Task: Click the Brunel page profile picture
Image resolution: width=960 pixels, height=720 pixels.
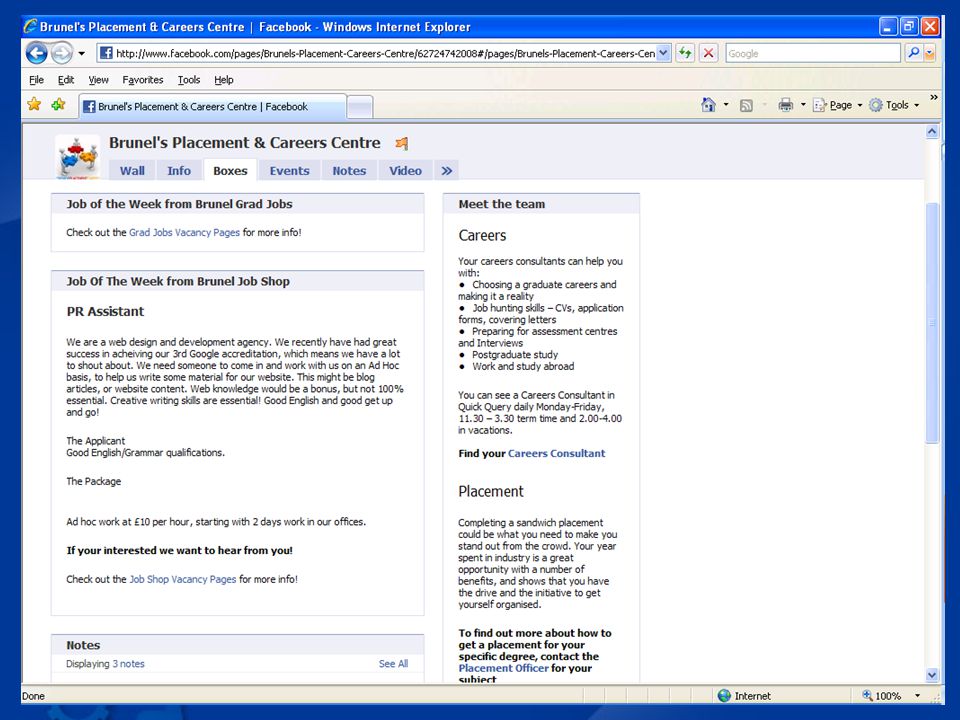Action: click(77, 157)
